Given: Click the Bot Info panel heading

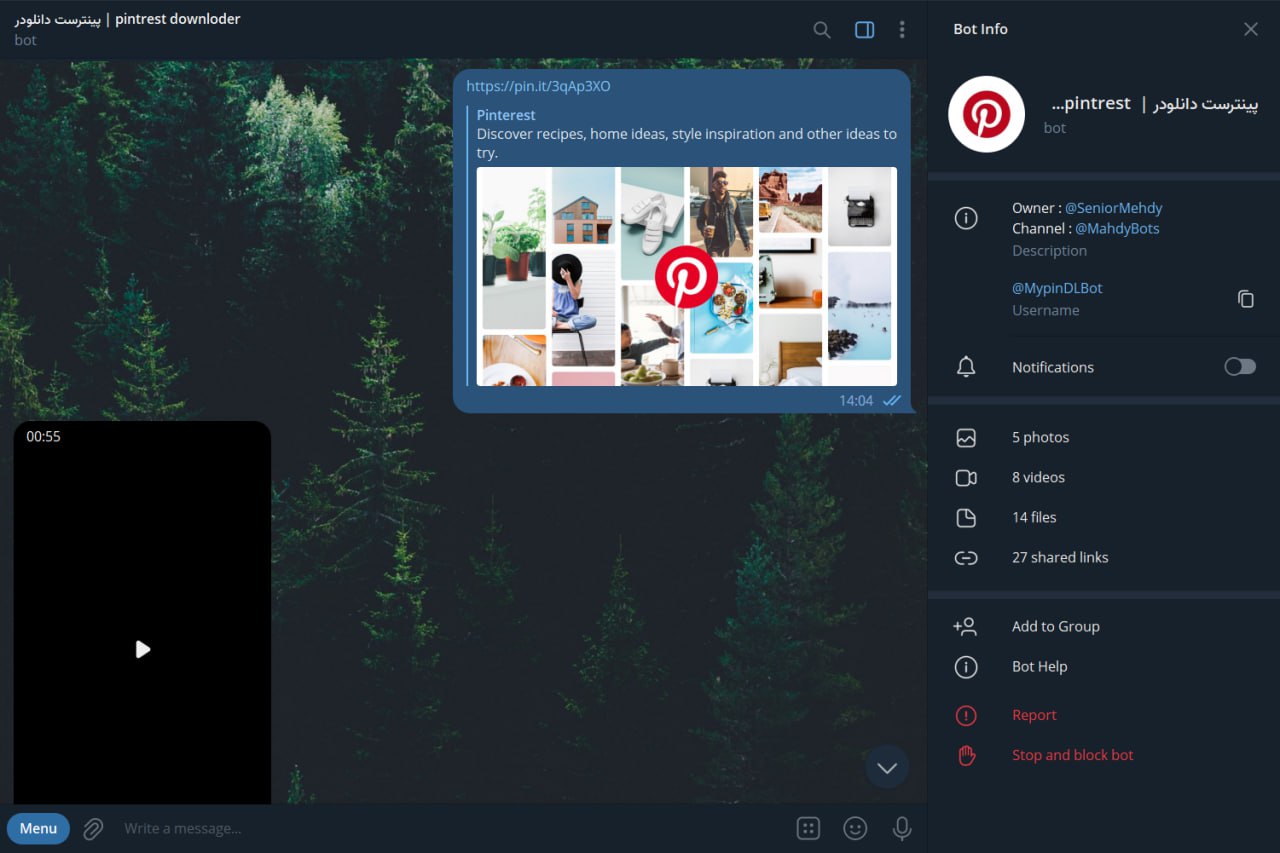Looking at the screenshot, I should (x=980, y=29).
